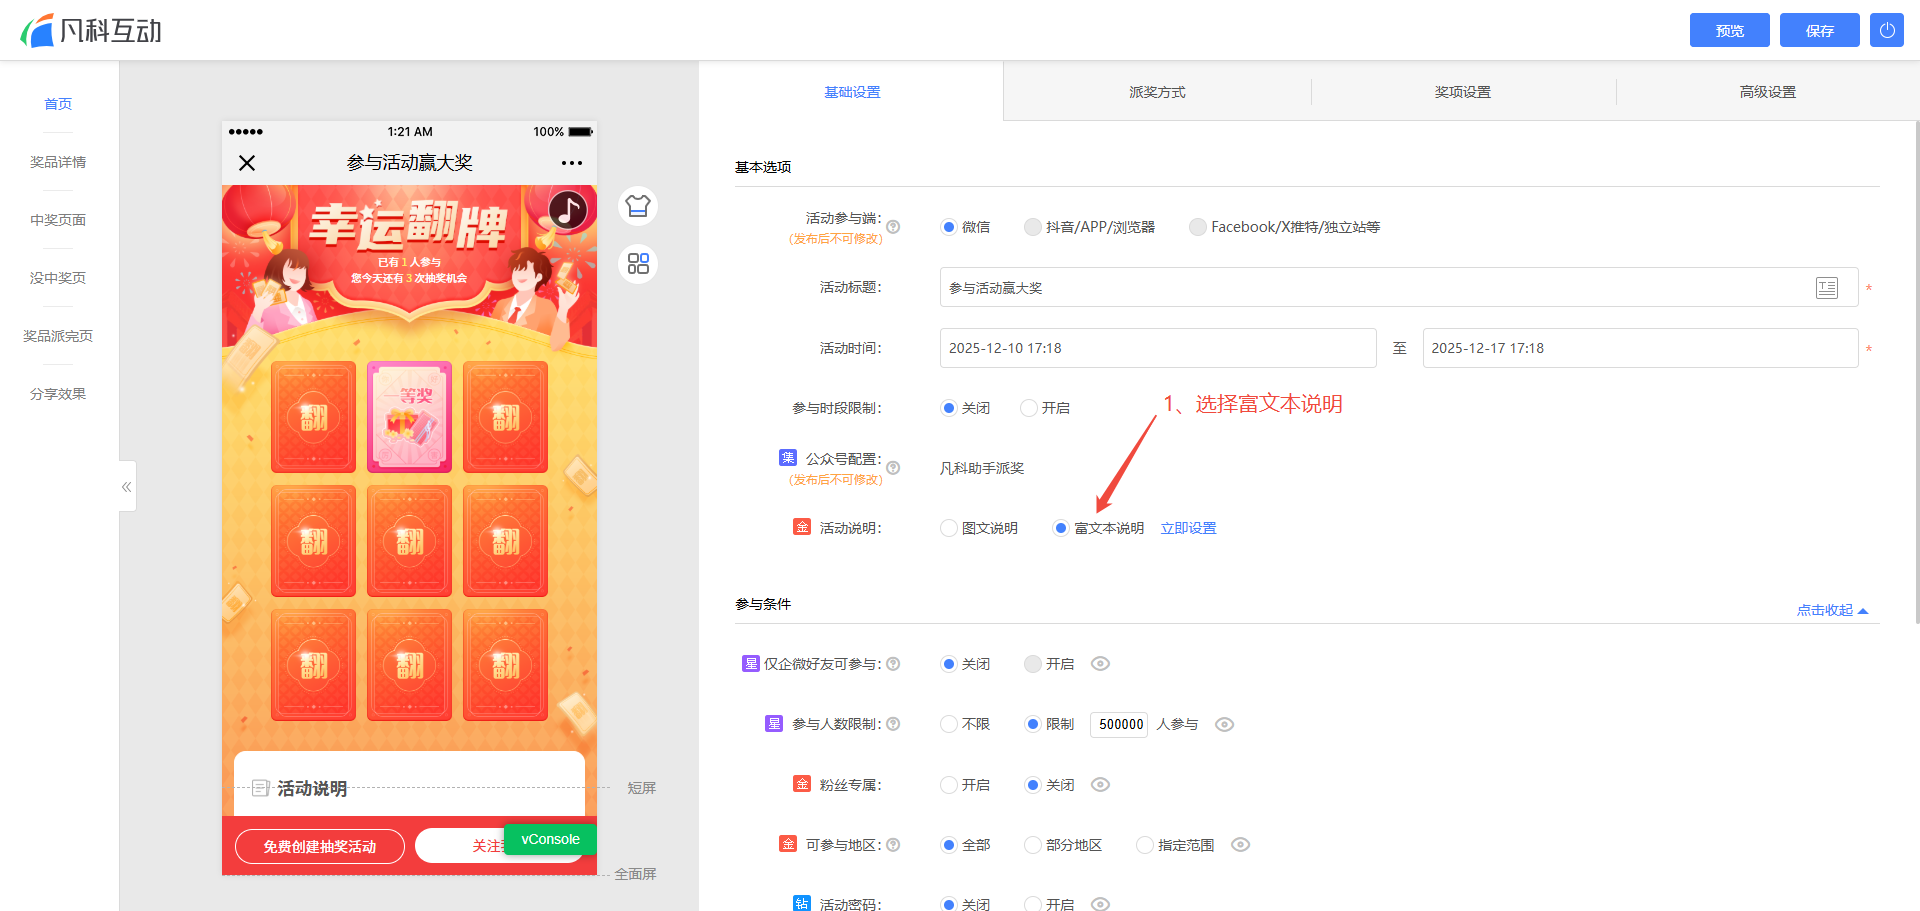Toggle eye icon in 仅企微好友可参与 row
The image size is (1920, 911).
coord(1100,664)
